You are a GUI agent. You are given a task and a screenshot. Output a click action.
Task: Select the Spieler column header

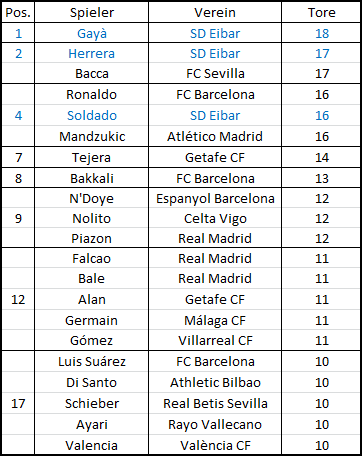[x=92, y=12]
